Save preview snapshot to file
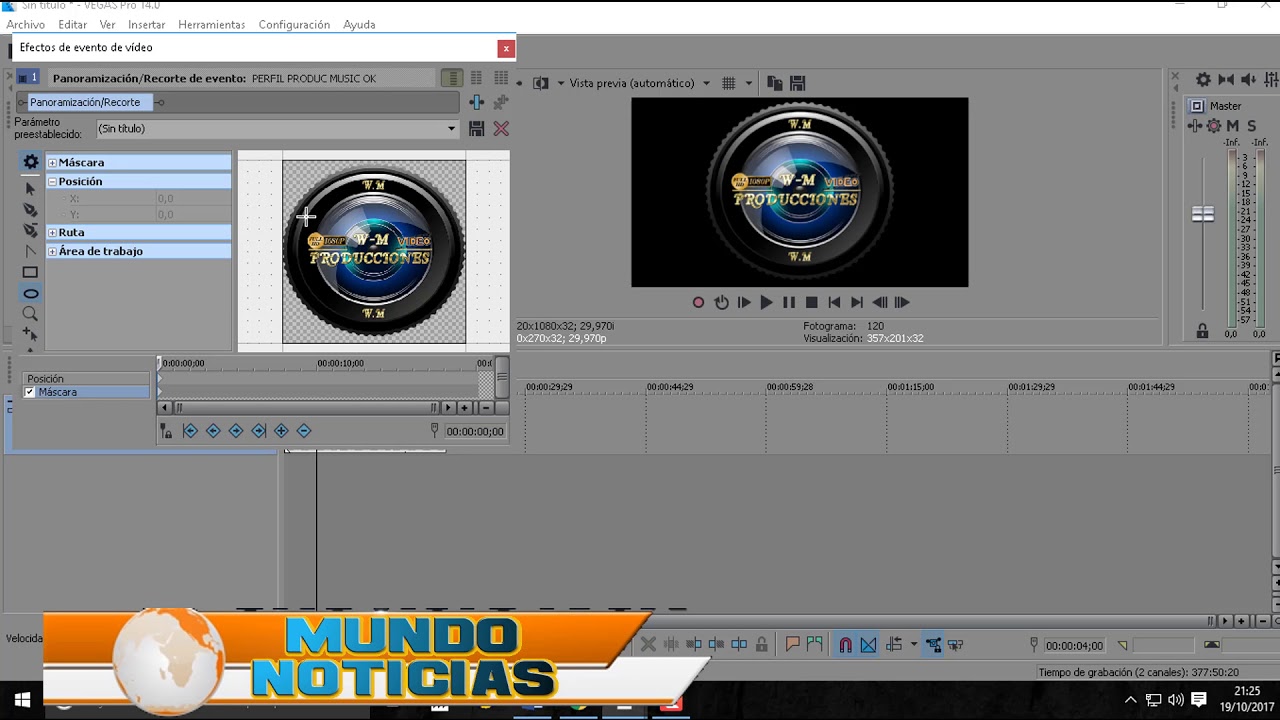Image resolution: width=1280 pixels, height=720 pixels. point(797,83)
